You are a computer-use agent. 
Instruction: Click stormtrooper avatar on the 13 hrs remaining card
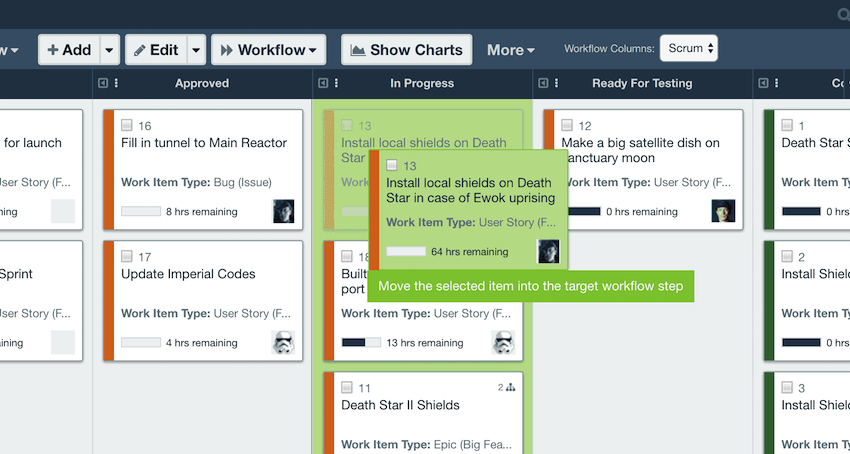point(503,342)
